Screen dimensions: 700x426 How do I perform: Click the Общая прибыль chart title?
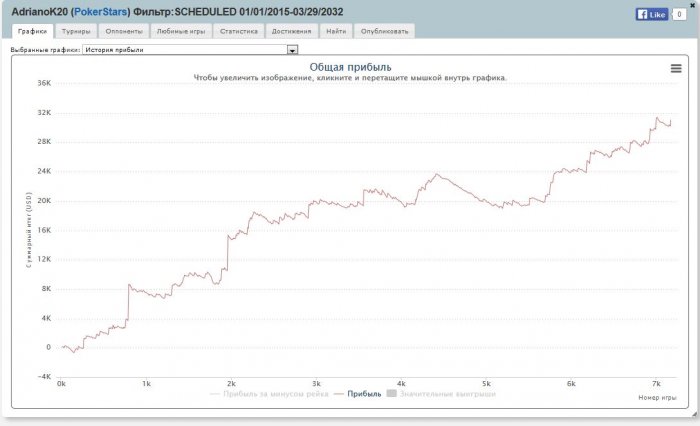click(350, 67)
